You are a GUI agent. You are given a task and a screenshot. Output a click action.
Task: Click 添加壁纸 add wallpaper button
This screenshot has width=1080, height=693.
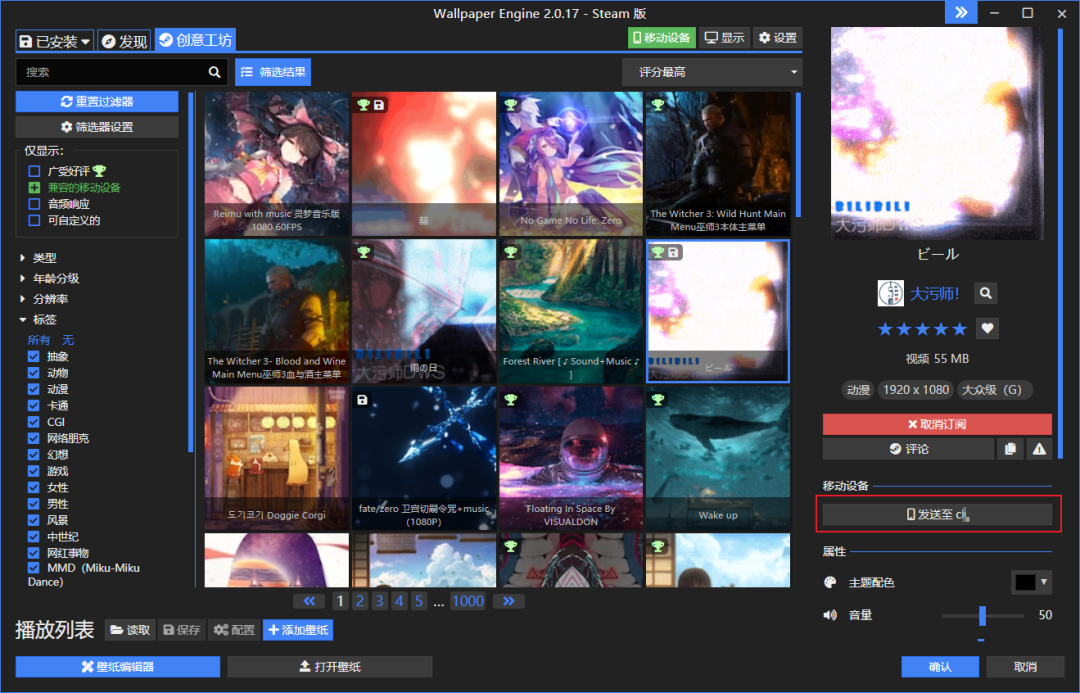[298, 630]
